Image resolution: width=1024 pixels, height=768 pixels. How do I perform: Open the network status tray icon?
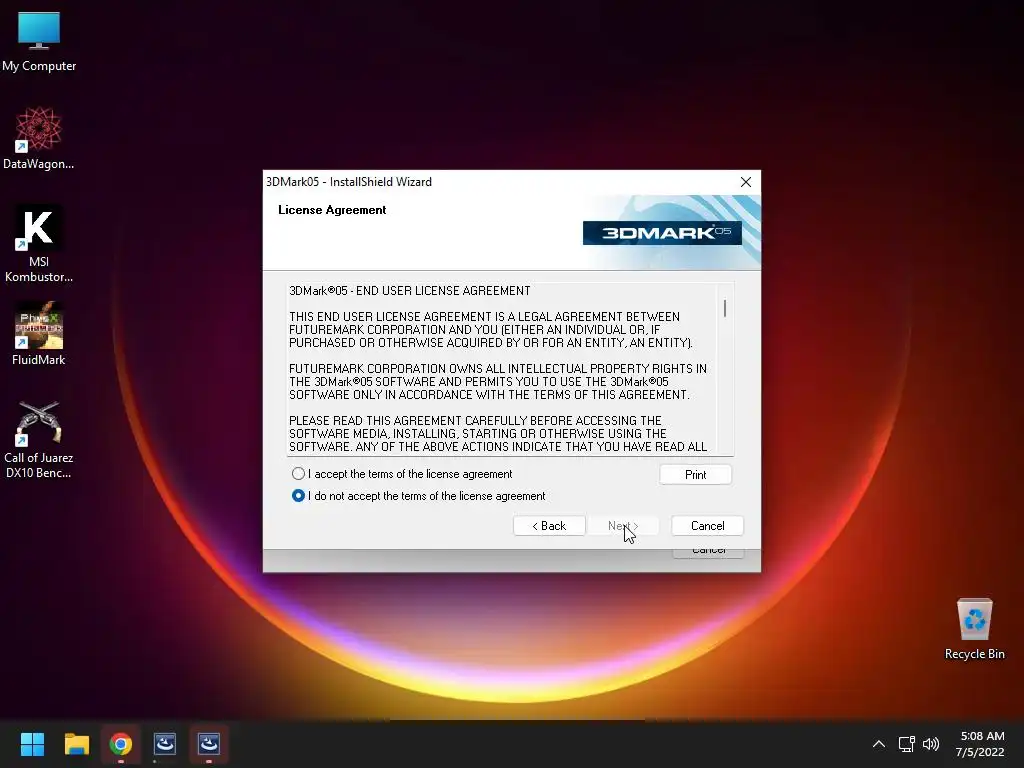(x=906, y=744)
